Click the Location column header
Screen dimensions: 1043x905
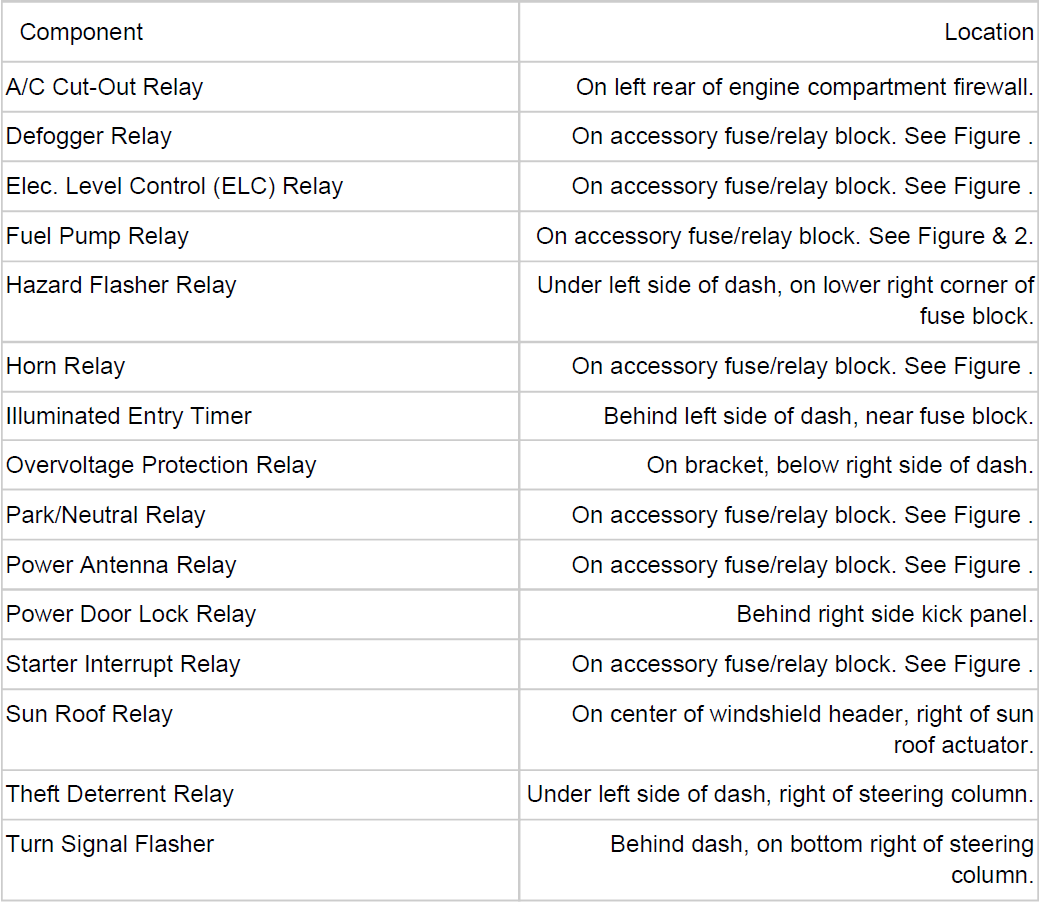pyautogui.click(x=988, y=32)
